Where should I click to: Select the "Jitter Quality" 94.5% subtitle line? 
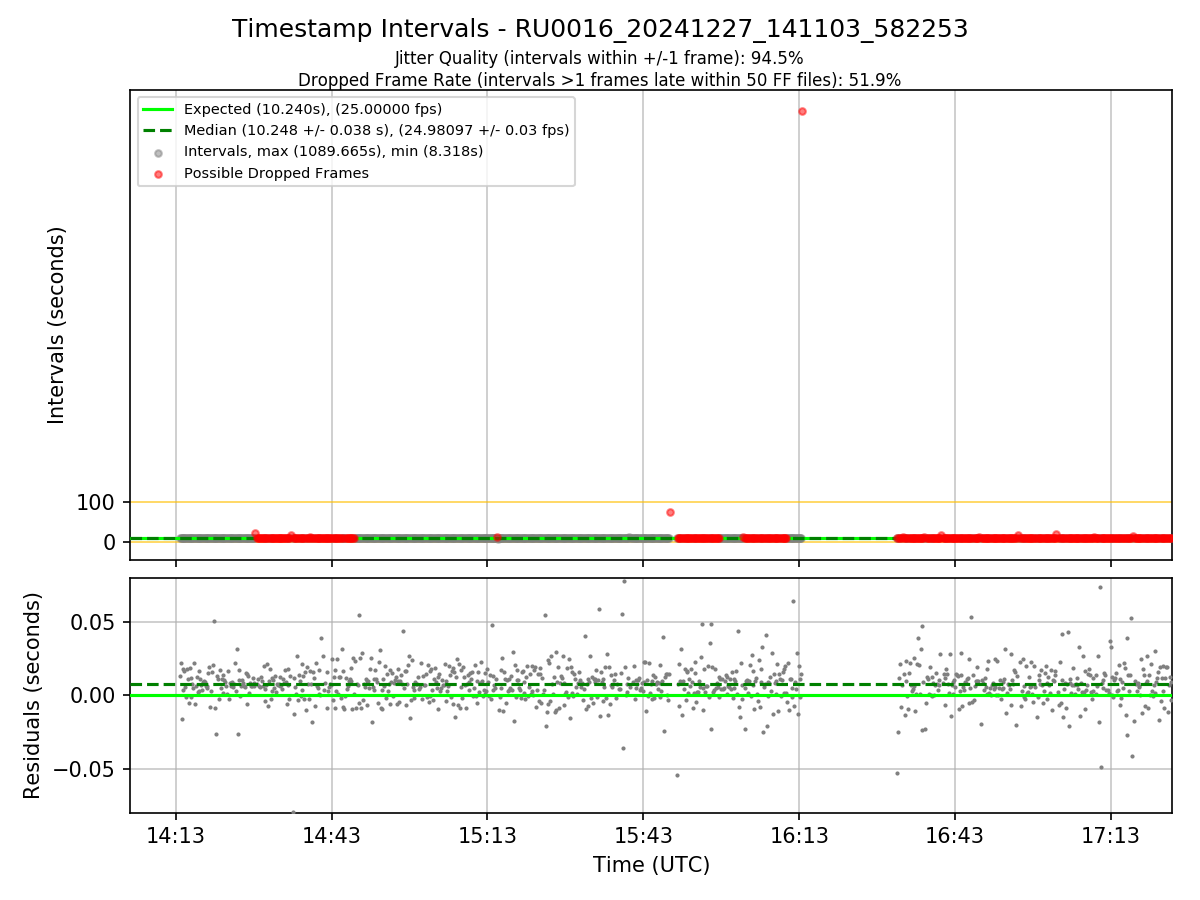pos(599,58)
